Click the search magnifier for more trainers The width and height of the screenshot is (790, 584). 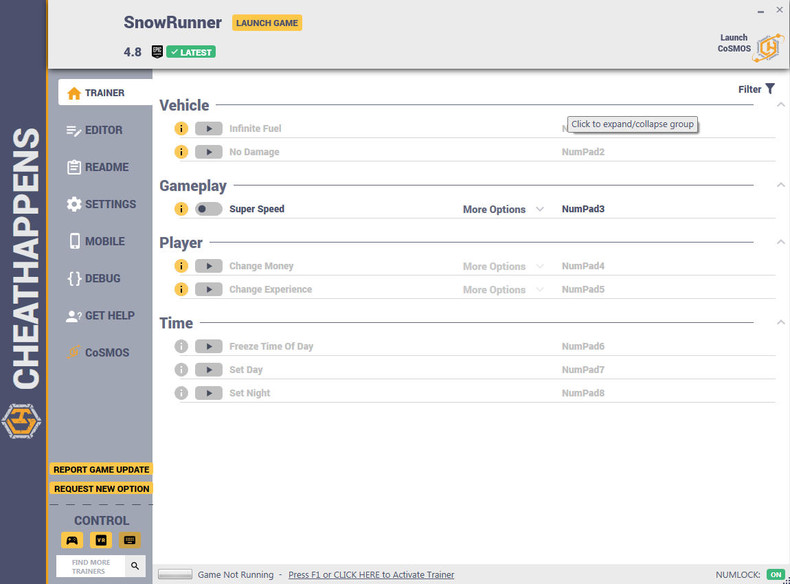[x=135, y=566]
